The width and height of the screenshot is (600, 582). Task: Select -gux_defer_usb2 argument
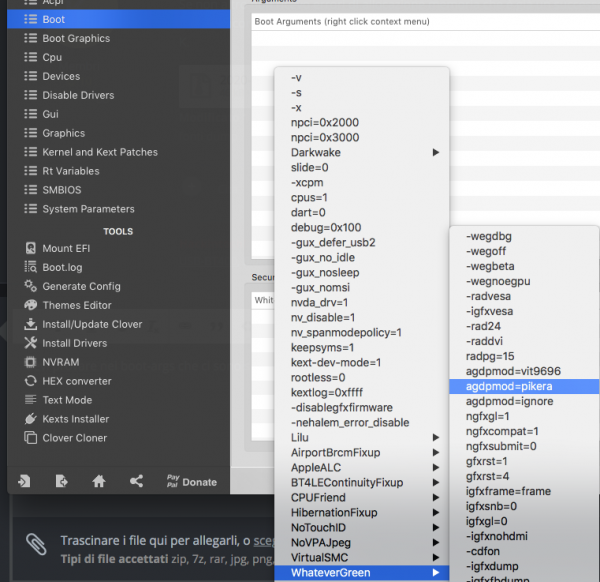(362, 243)
